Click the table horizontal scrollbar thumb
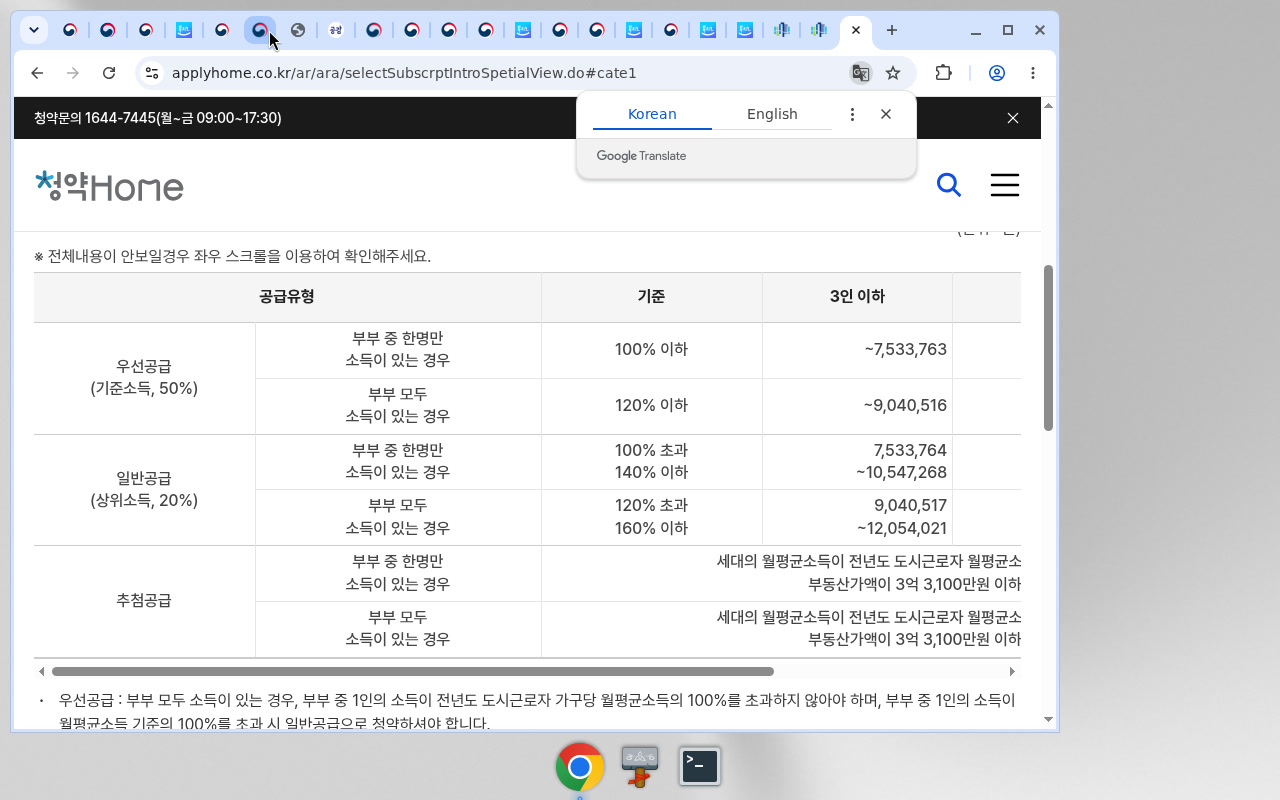This screenshot has width=1280, height=800. (x=413, y=672)
